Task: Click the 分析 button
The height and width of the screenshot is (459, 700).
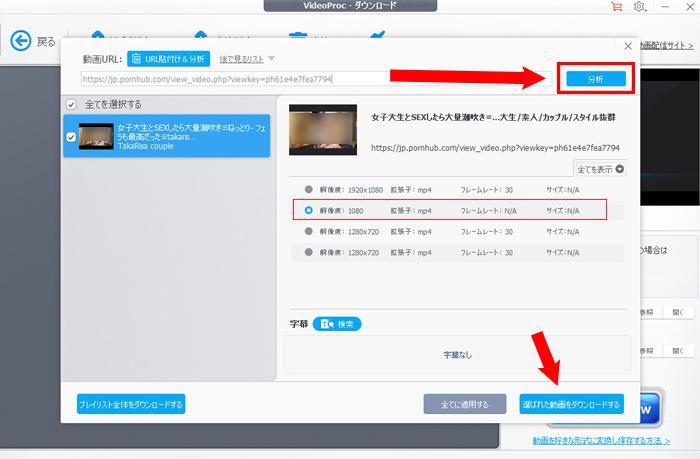Action: tap(596, 79)
